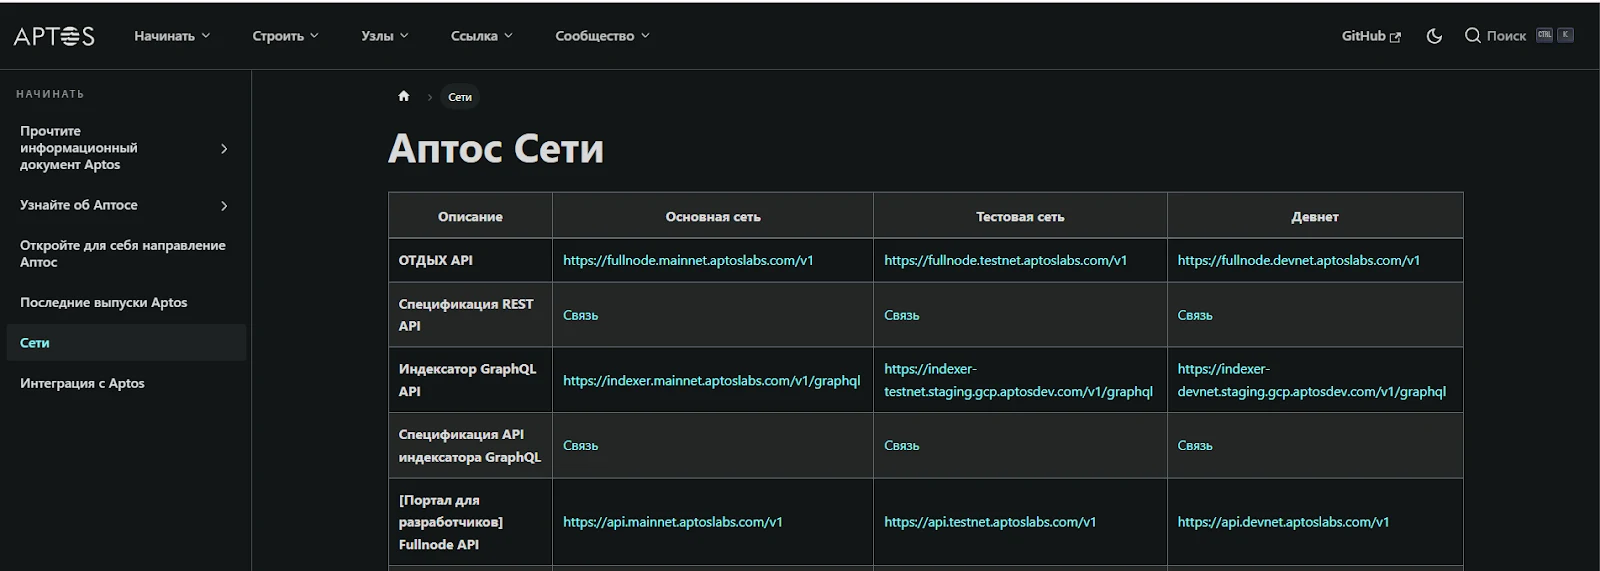
Task: Open https://fullnode.testnet.aptoslabs.com/v1 link
Action: click(1005, 260)
